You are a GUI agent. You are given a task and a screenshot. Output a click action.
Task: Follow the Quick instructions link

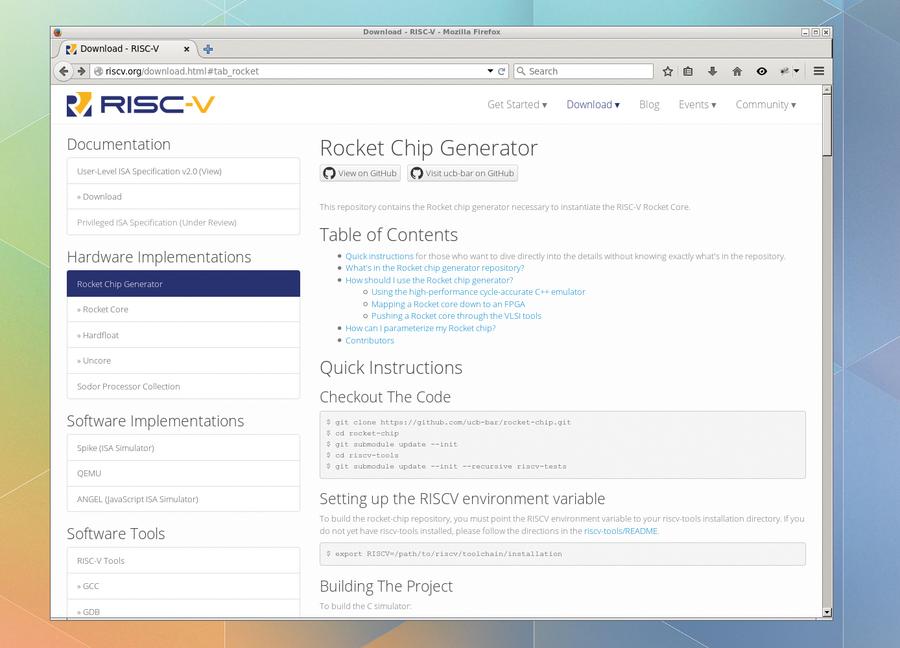click(379, 256)
